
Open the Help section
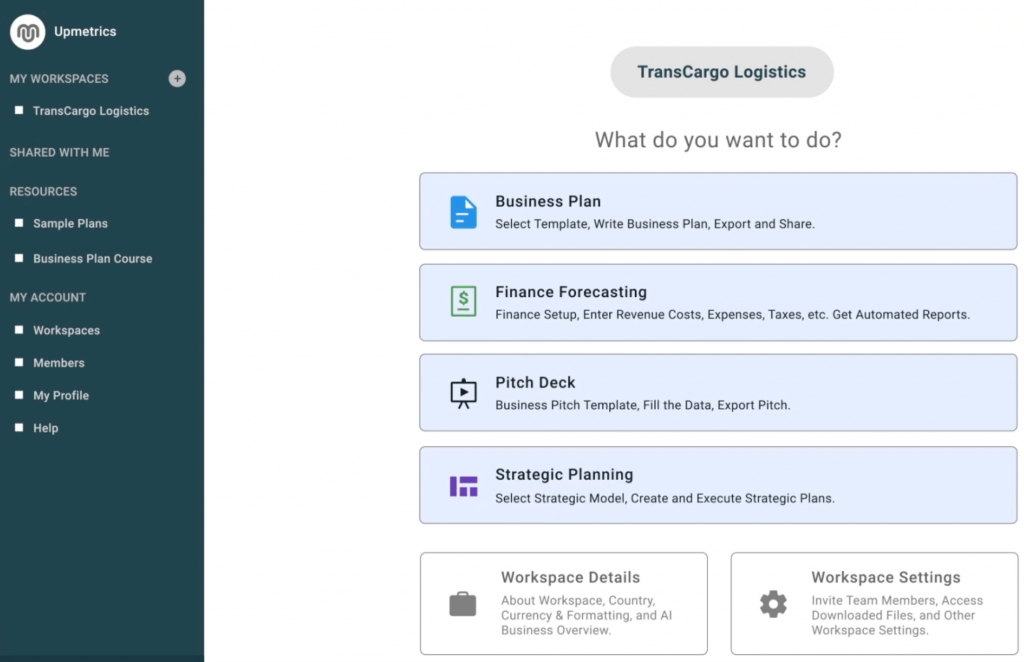coord(46,428)
